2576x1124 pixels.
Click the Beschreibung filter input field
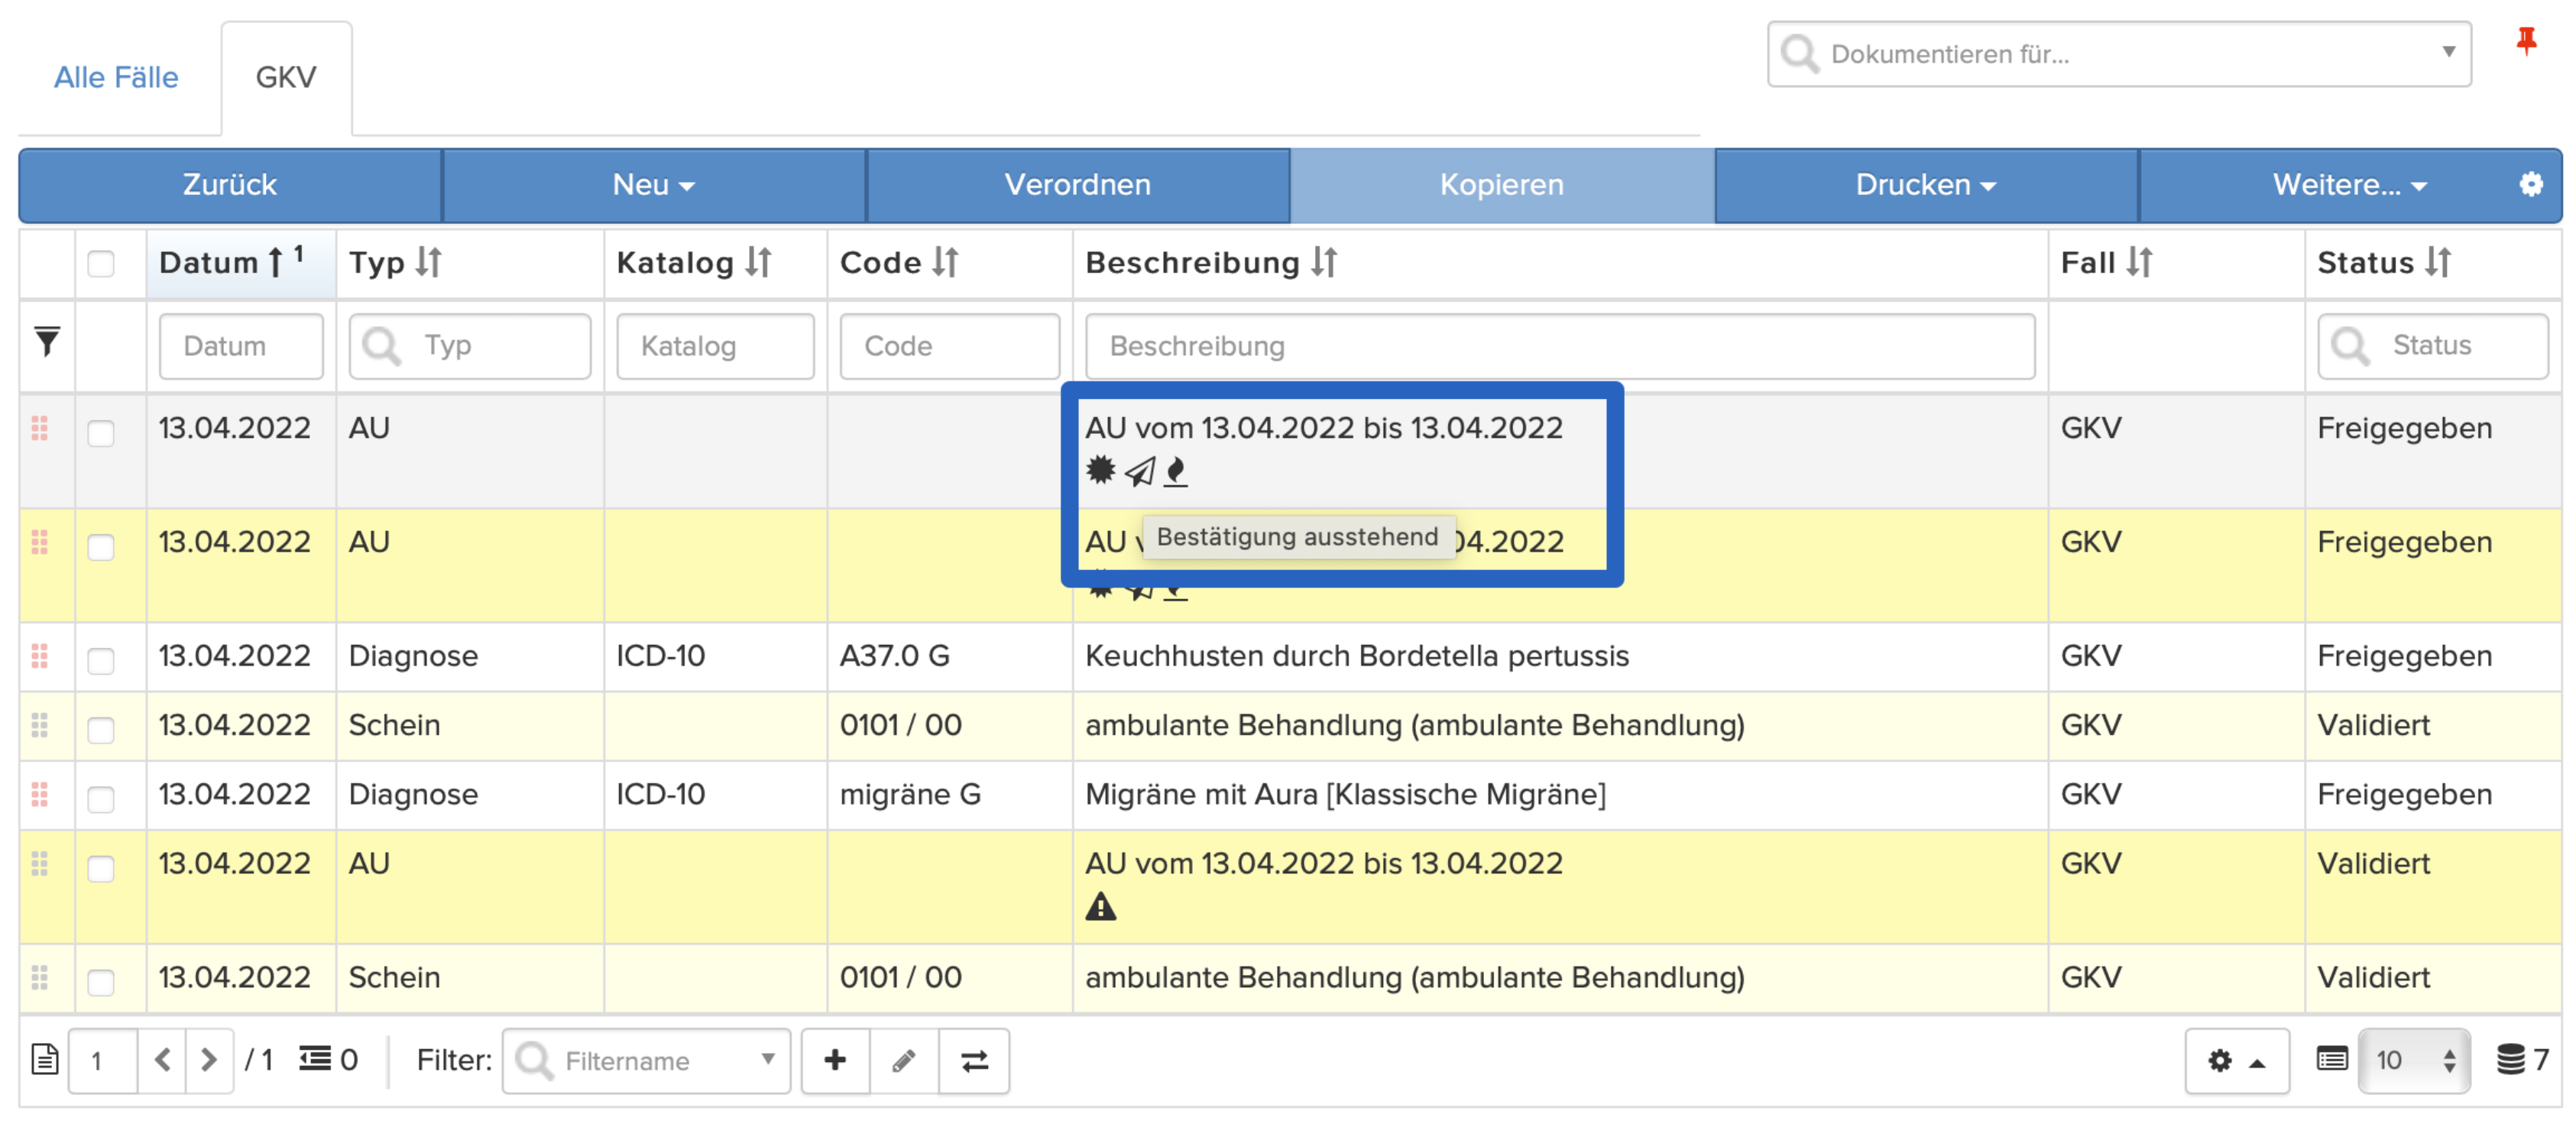tap(1560, 346)
